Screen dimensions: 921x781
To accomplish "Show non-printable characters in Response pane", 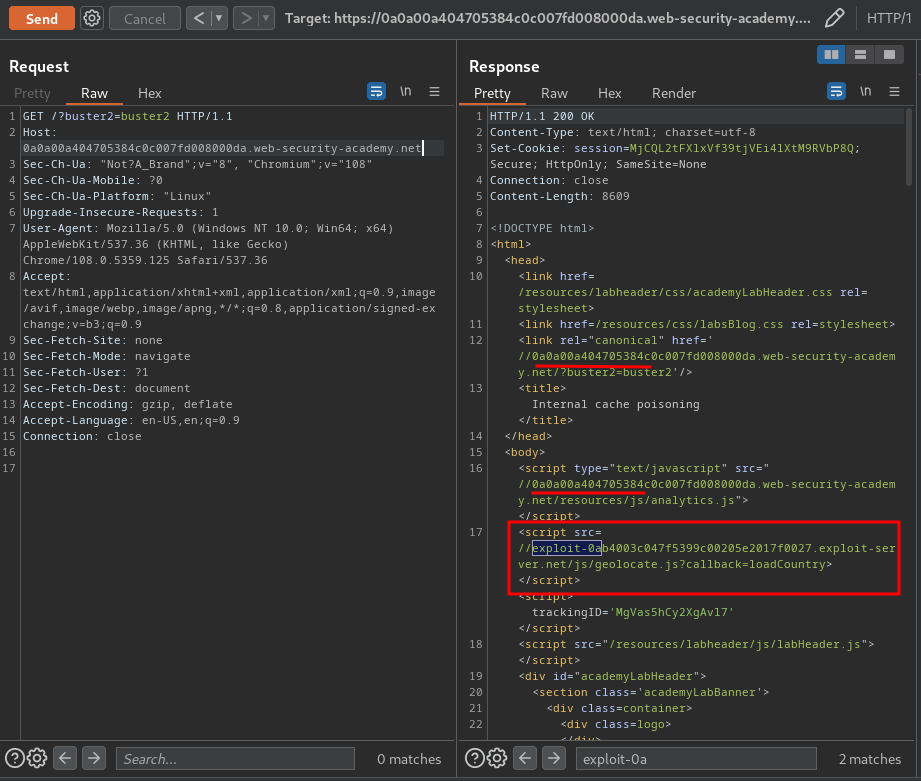I will [x=866, y=92].
